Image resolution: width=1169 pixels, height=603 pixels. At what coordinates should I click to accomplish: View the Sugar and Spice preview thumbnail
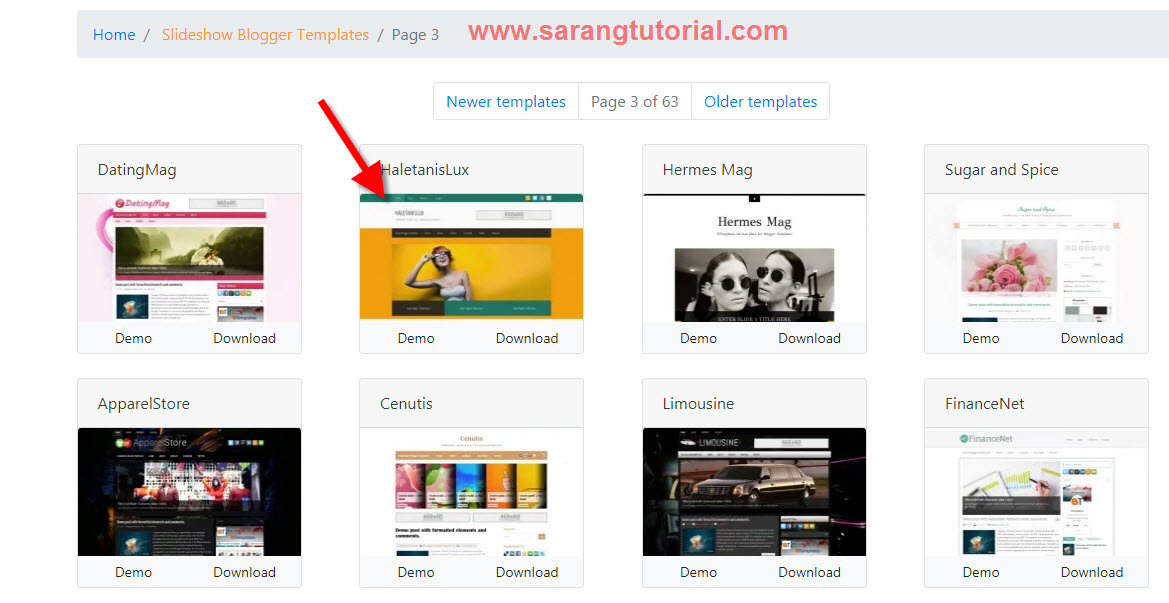click(1036, 258)
